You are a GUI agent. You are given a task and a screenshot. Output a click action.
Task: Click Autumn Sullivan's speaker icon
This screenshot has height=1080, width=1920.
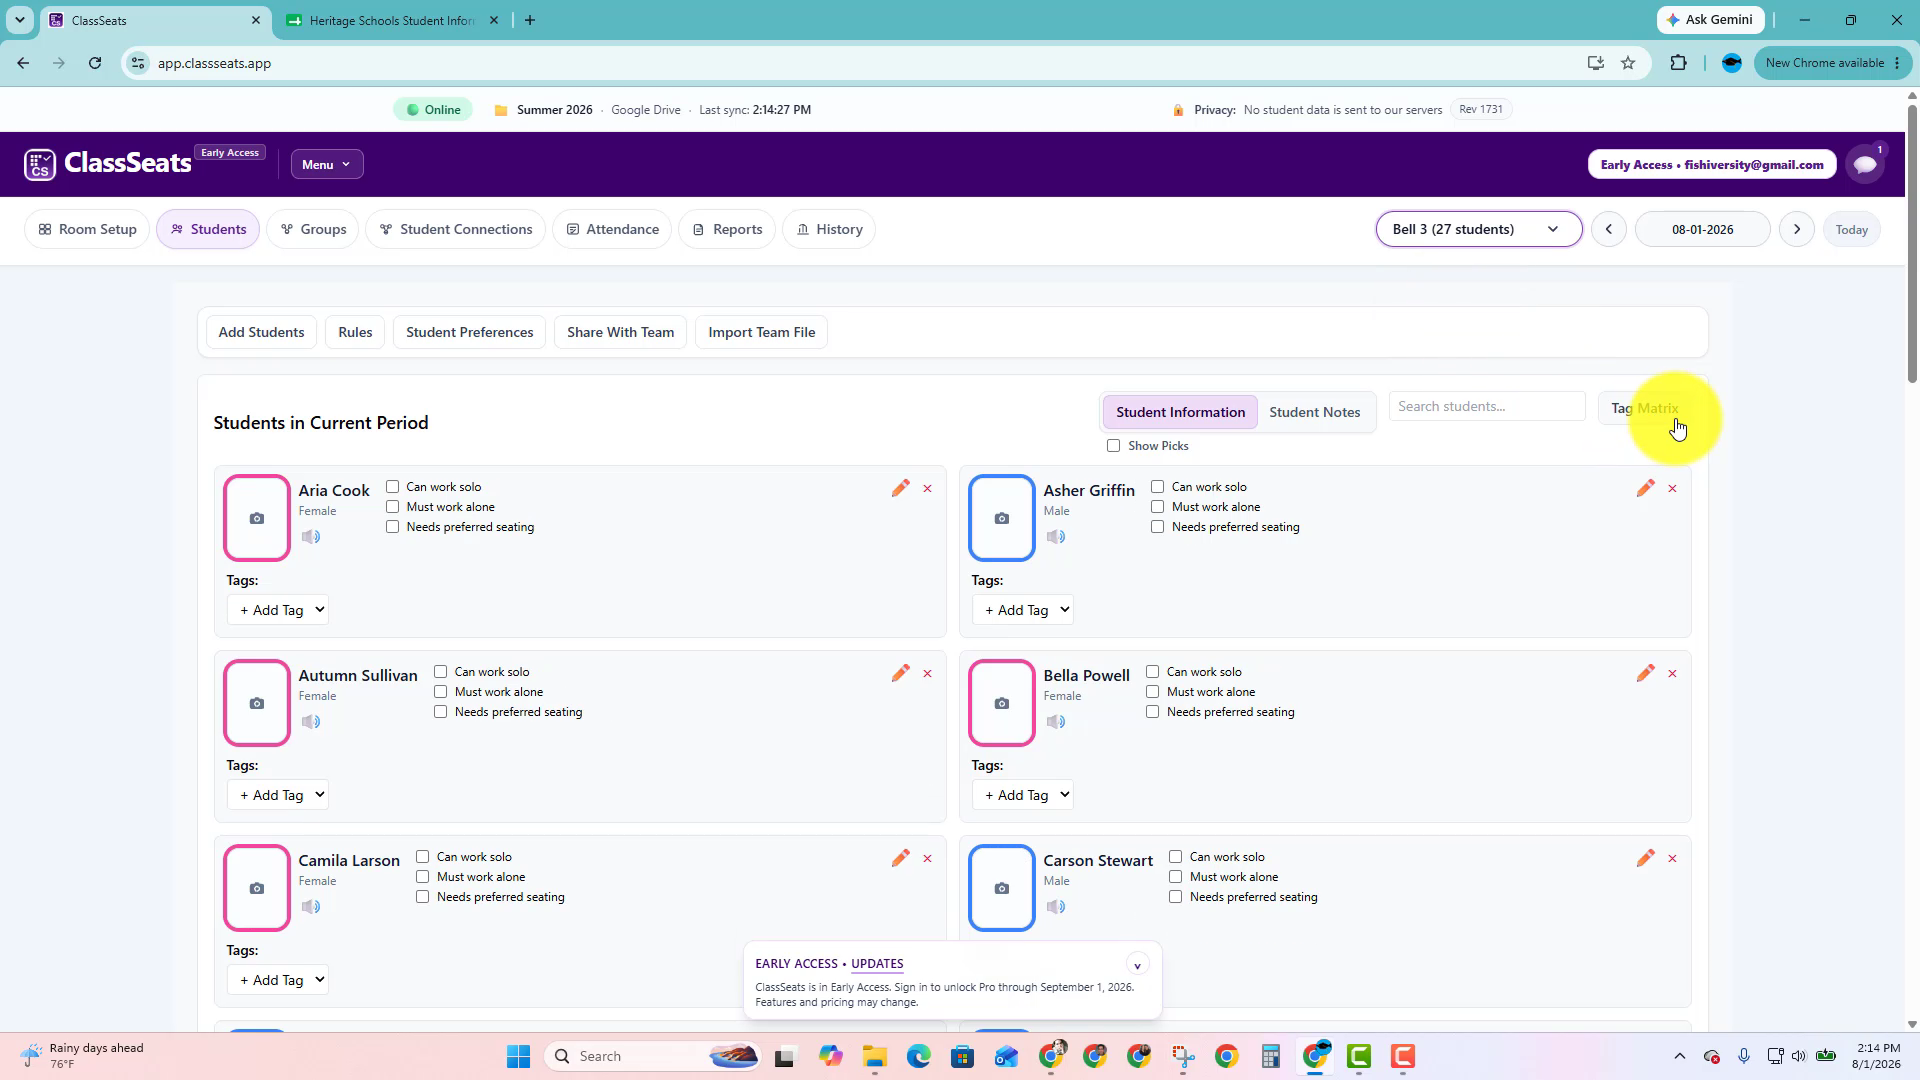(x=311, y=722)
